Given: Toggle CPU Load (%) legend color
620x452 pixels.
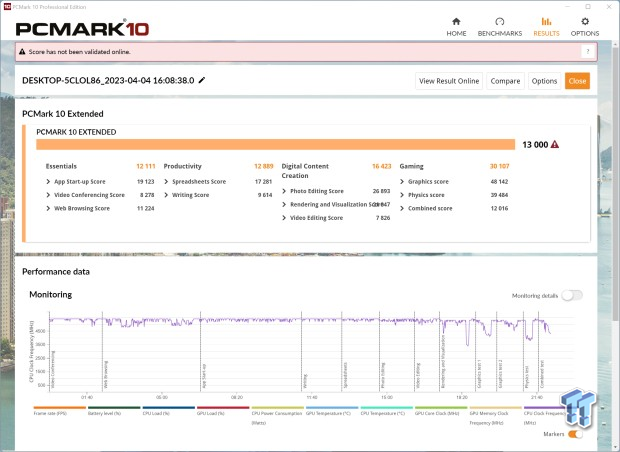Looking at the screenshot, I should [168, 407].
